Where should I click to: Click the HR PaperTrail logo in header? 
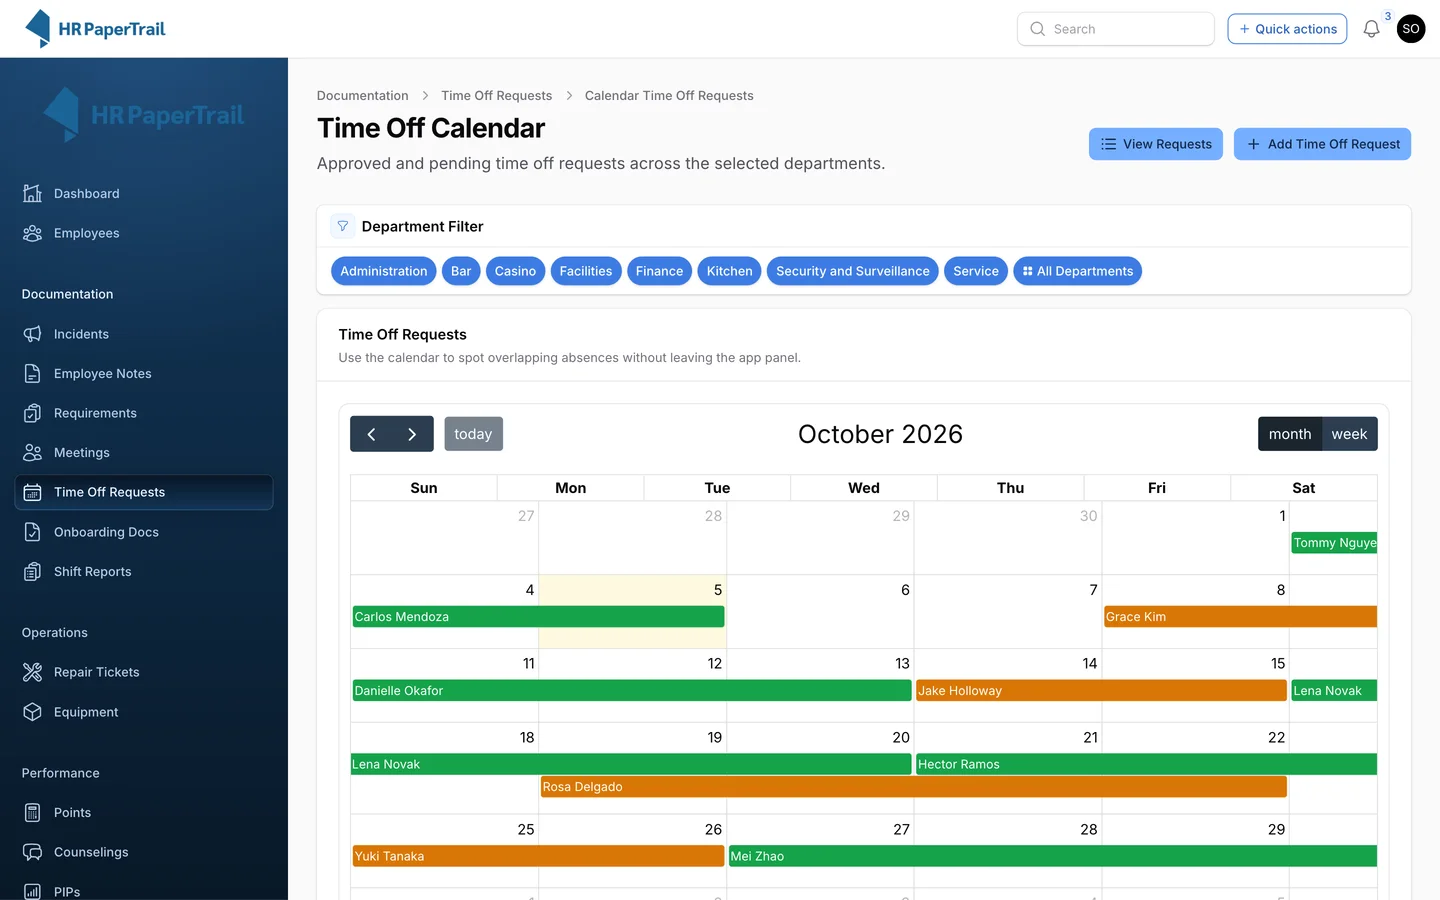pyautogui.click(x=95, y=29)
